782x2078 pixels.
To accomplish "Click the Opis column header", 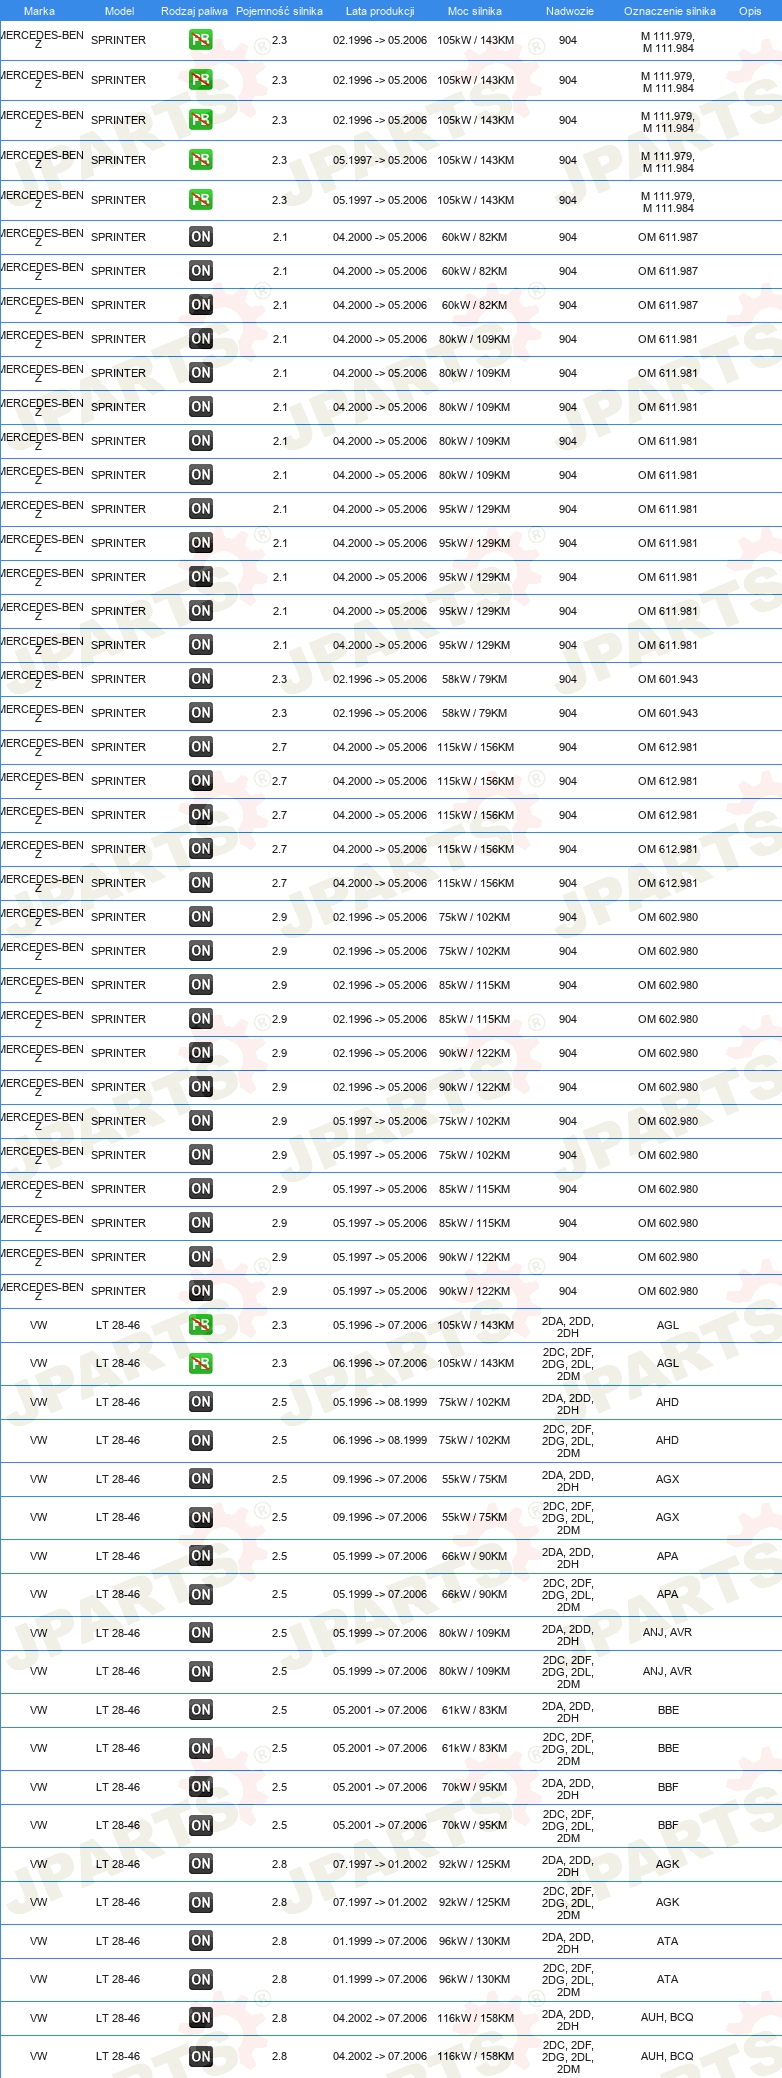I will pyautogui.click(x=750, y=11).
